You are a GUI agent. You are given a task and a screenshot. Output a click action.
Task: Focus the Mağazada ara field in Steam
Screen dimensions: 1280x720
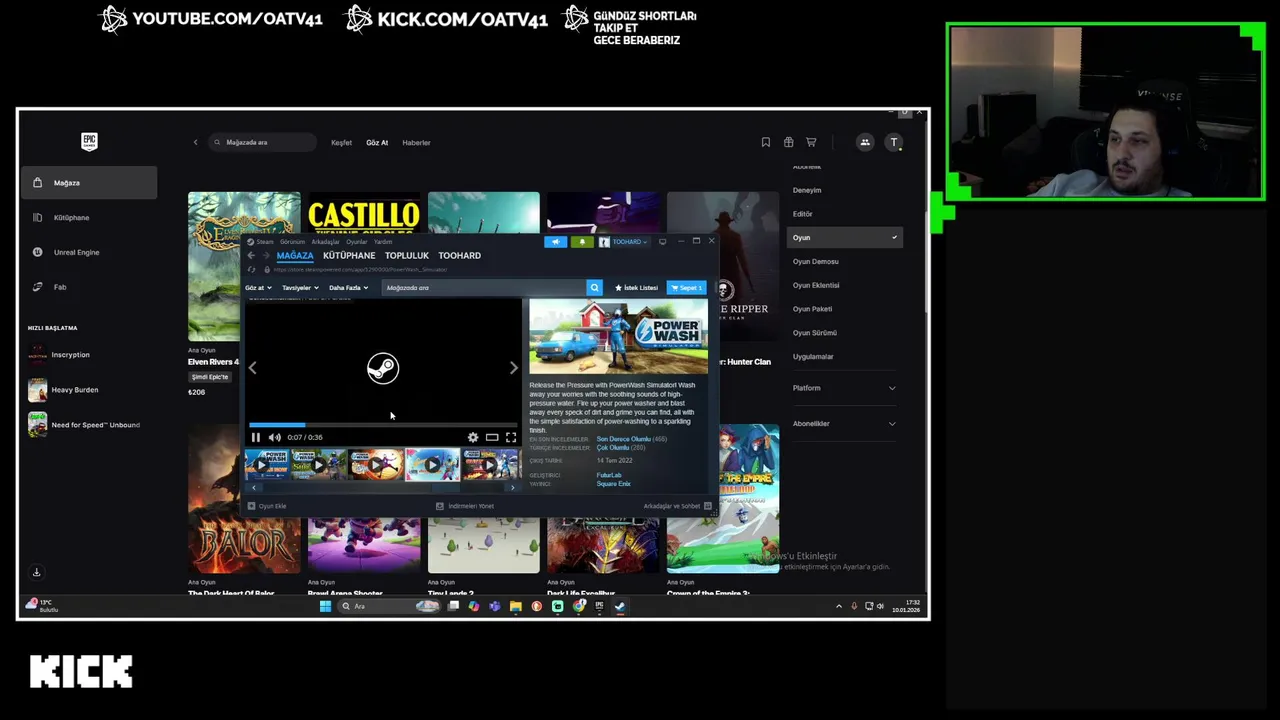485,288
